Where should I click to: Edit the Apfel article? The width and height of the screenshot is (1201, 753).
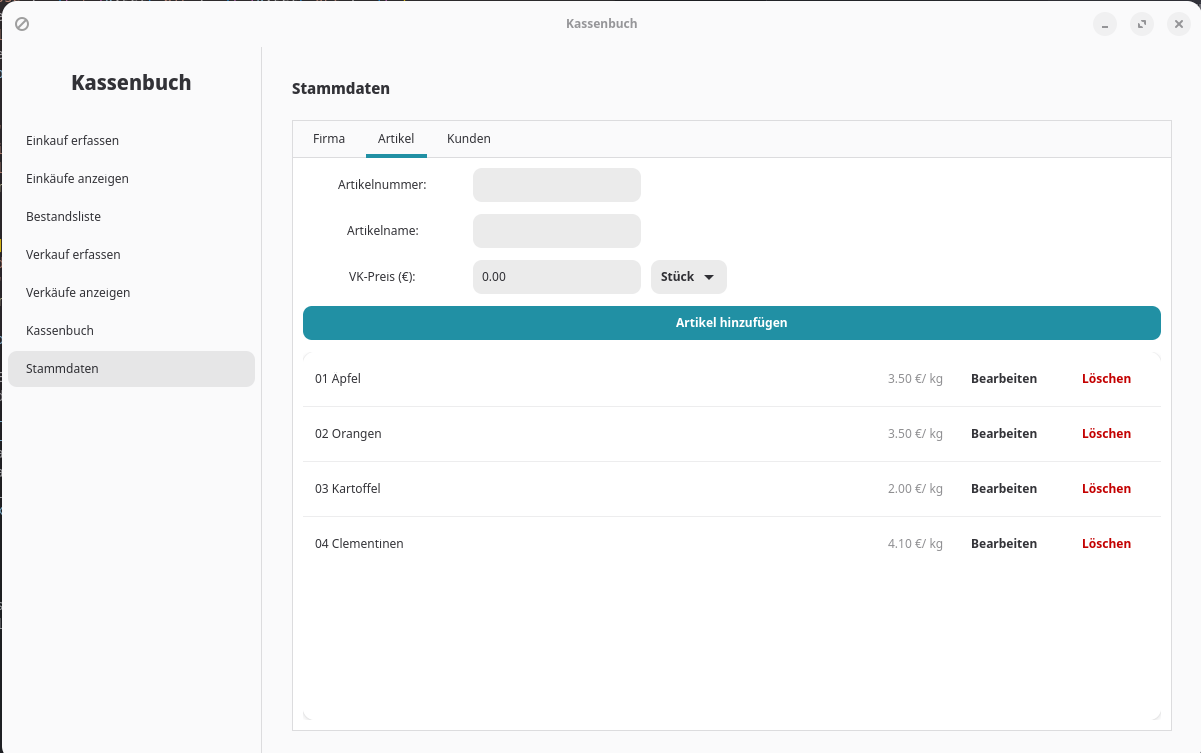tap(1003, 379)
